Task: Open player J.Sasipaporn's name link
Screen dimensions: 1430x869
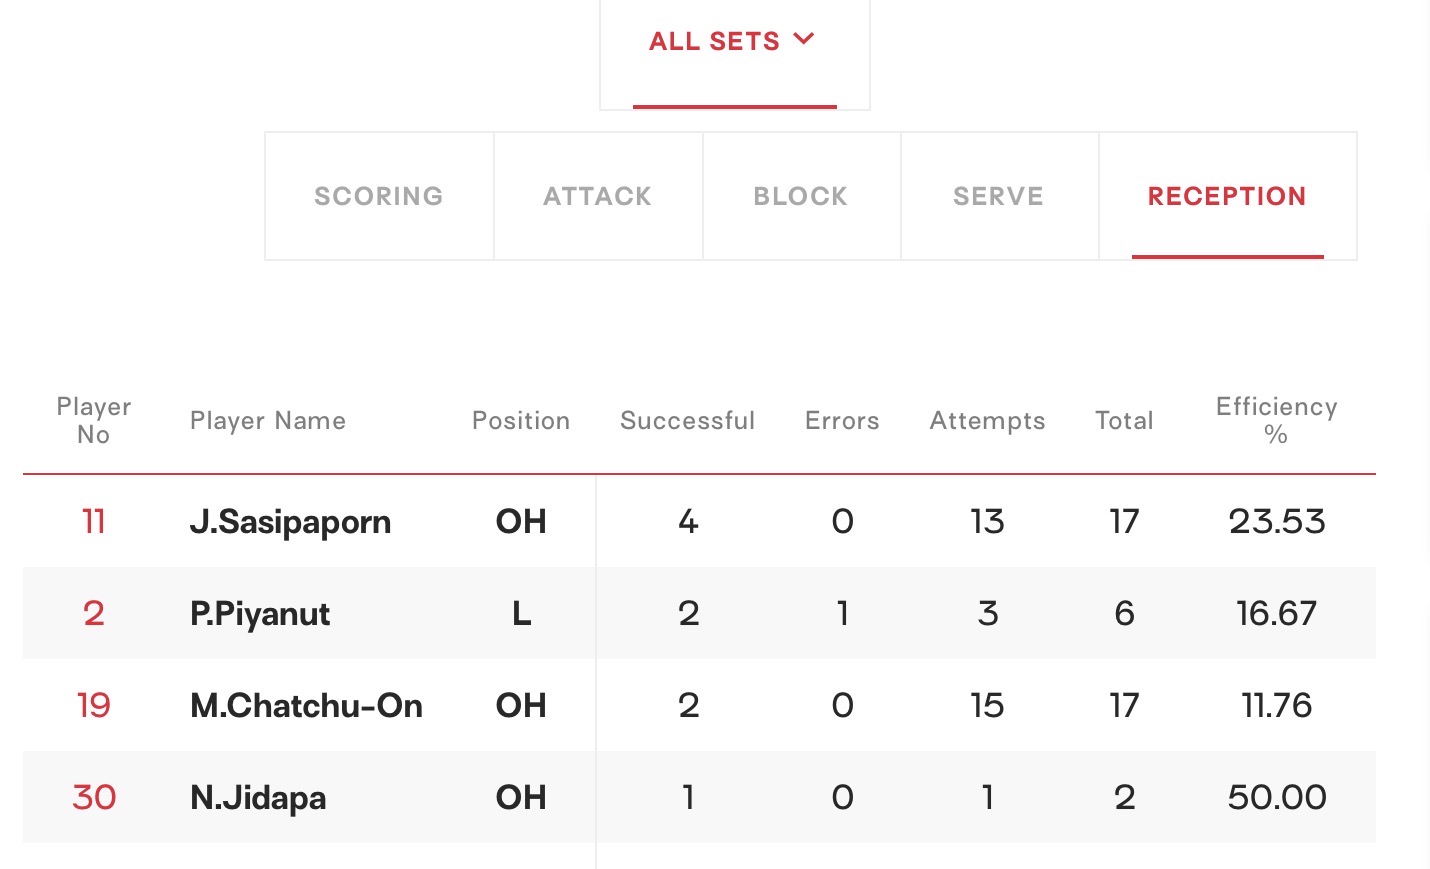Action: (x=290, y=522)
